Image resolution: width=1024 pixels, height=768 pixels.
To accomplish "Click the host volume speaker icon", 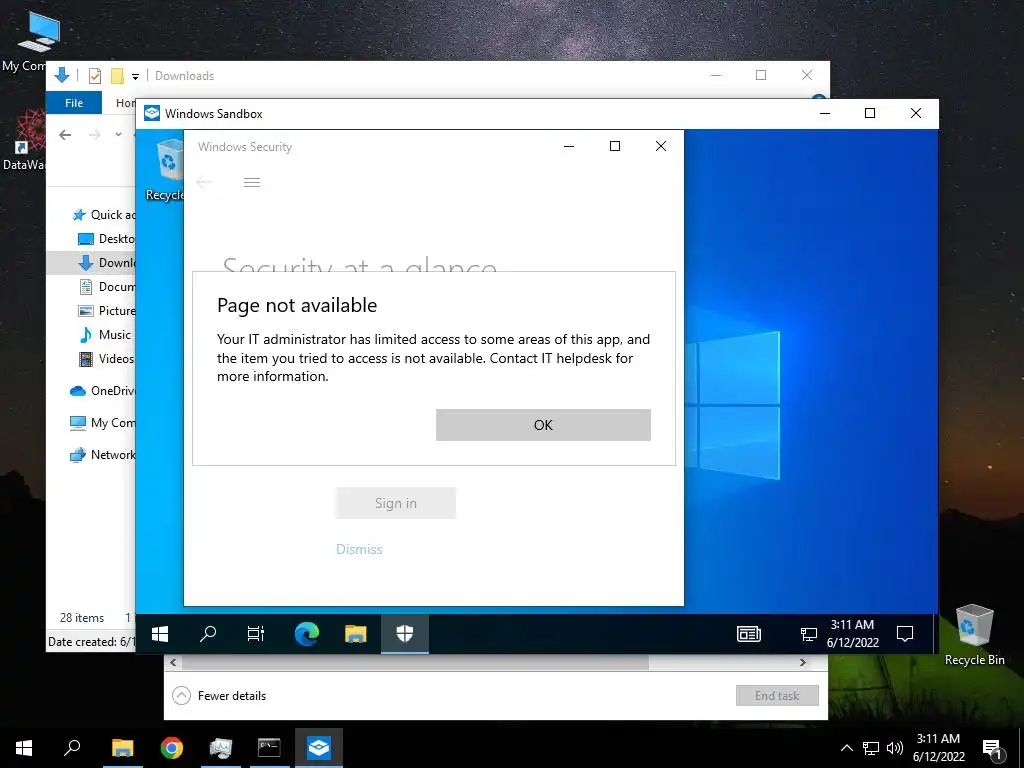I will (x=895, y=748).
